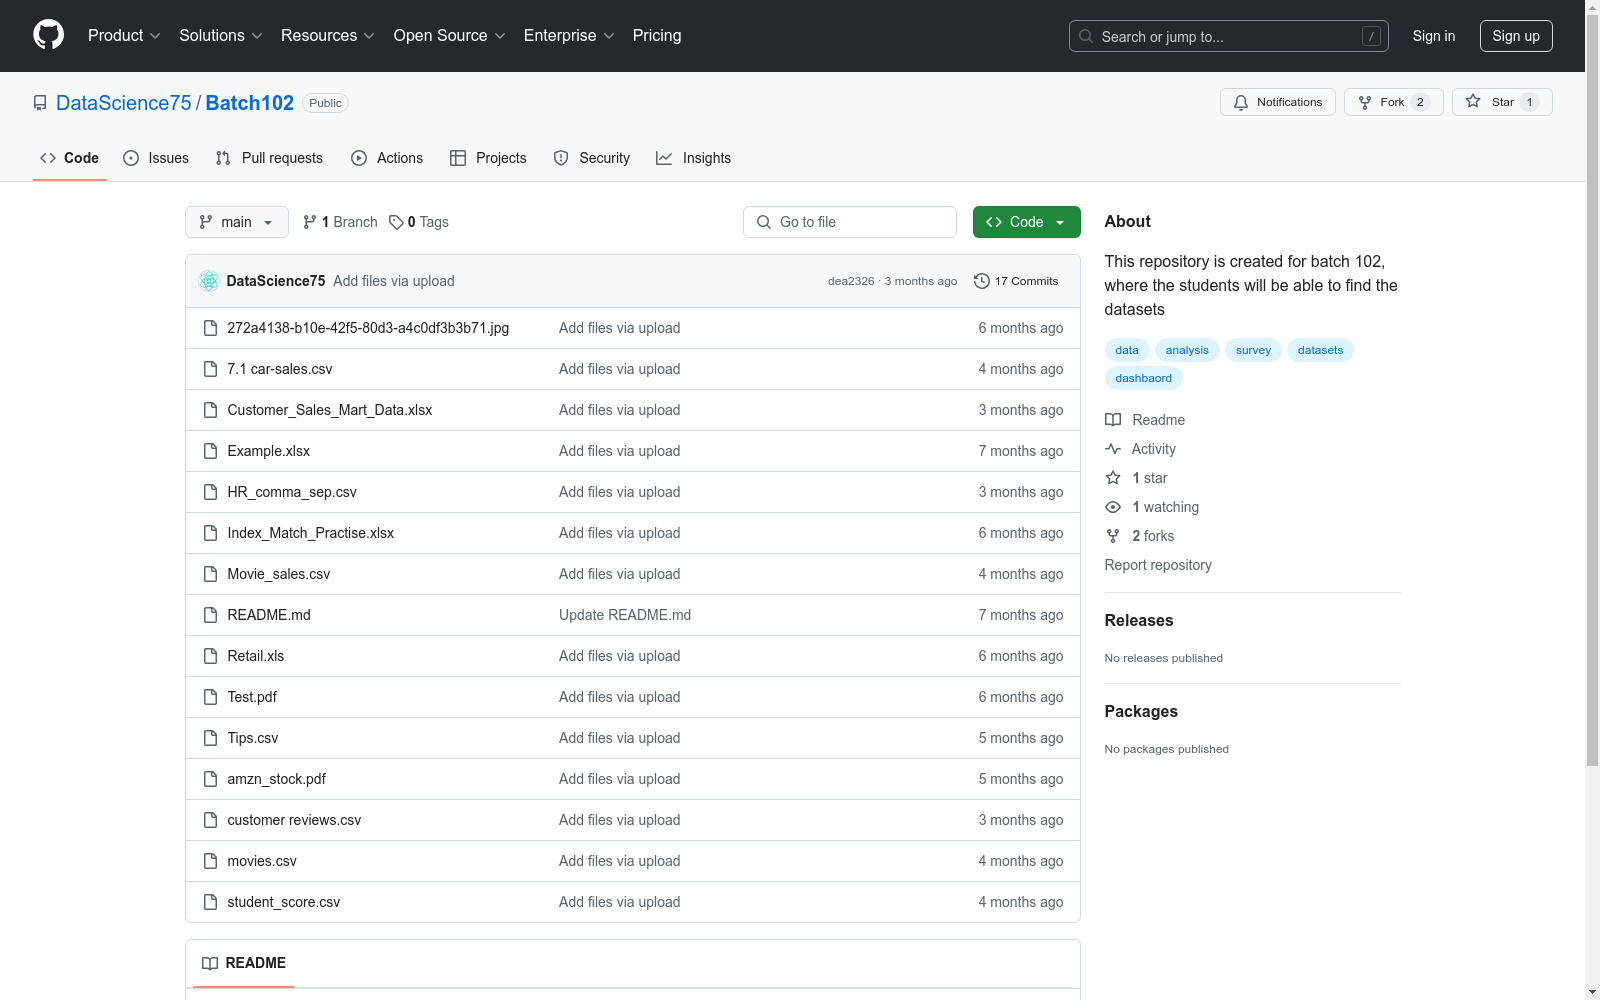
Task: Select the datasets topic tag
Action: point(1320,350)
